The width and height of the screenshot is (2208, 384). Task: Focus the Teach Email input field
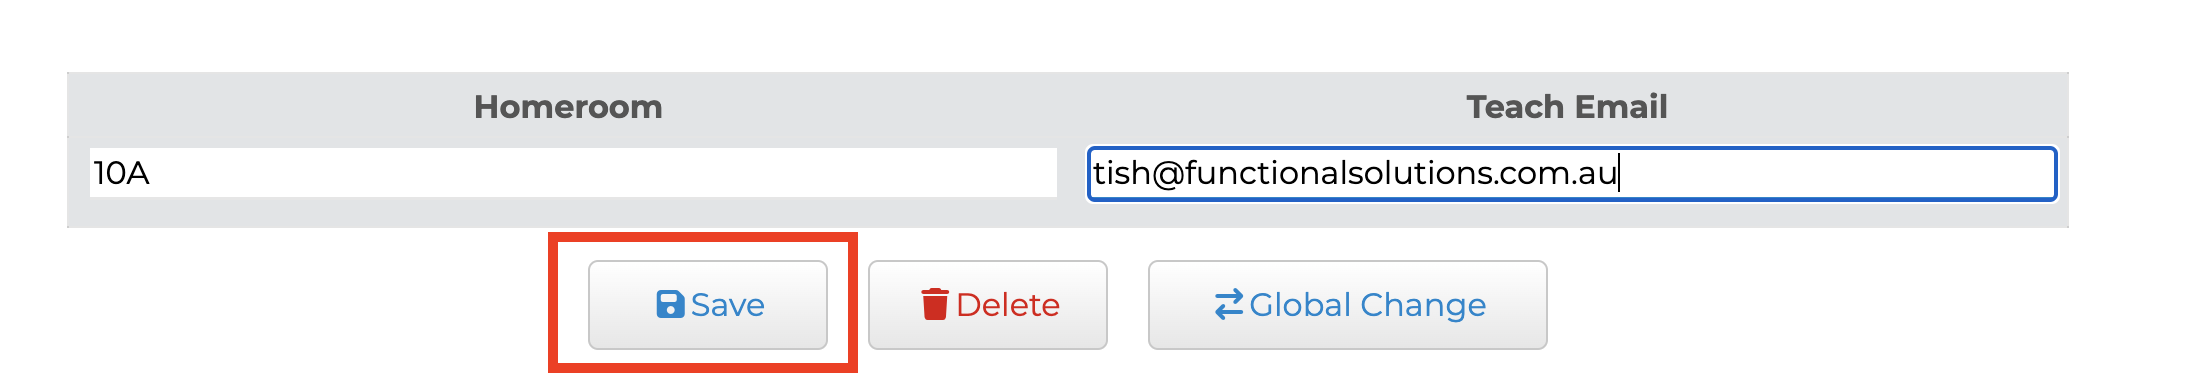click(1572, 174)
